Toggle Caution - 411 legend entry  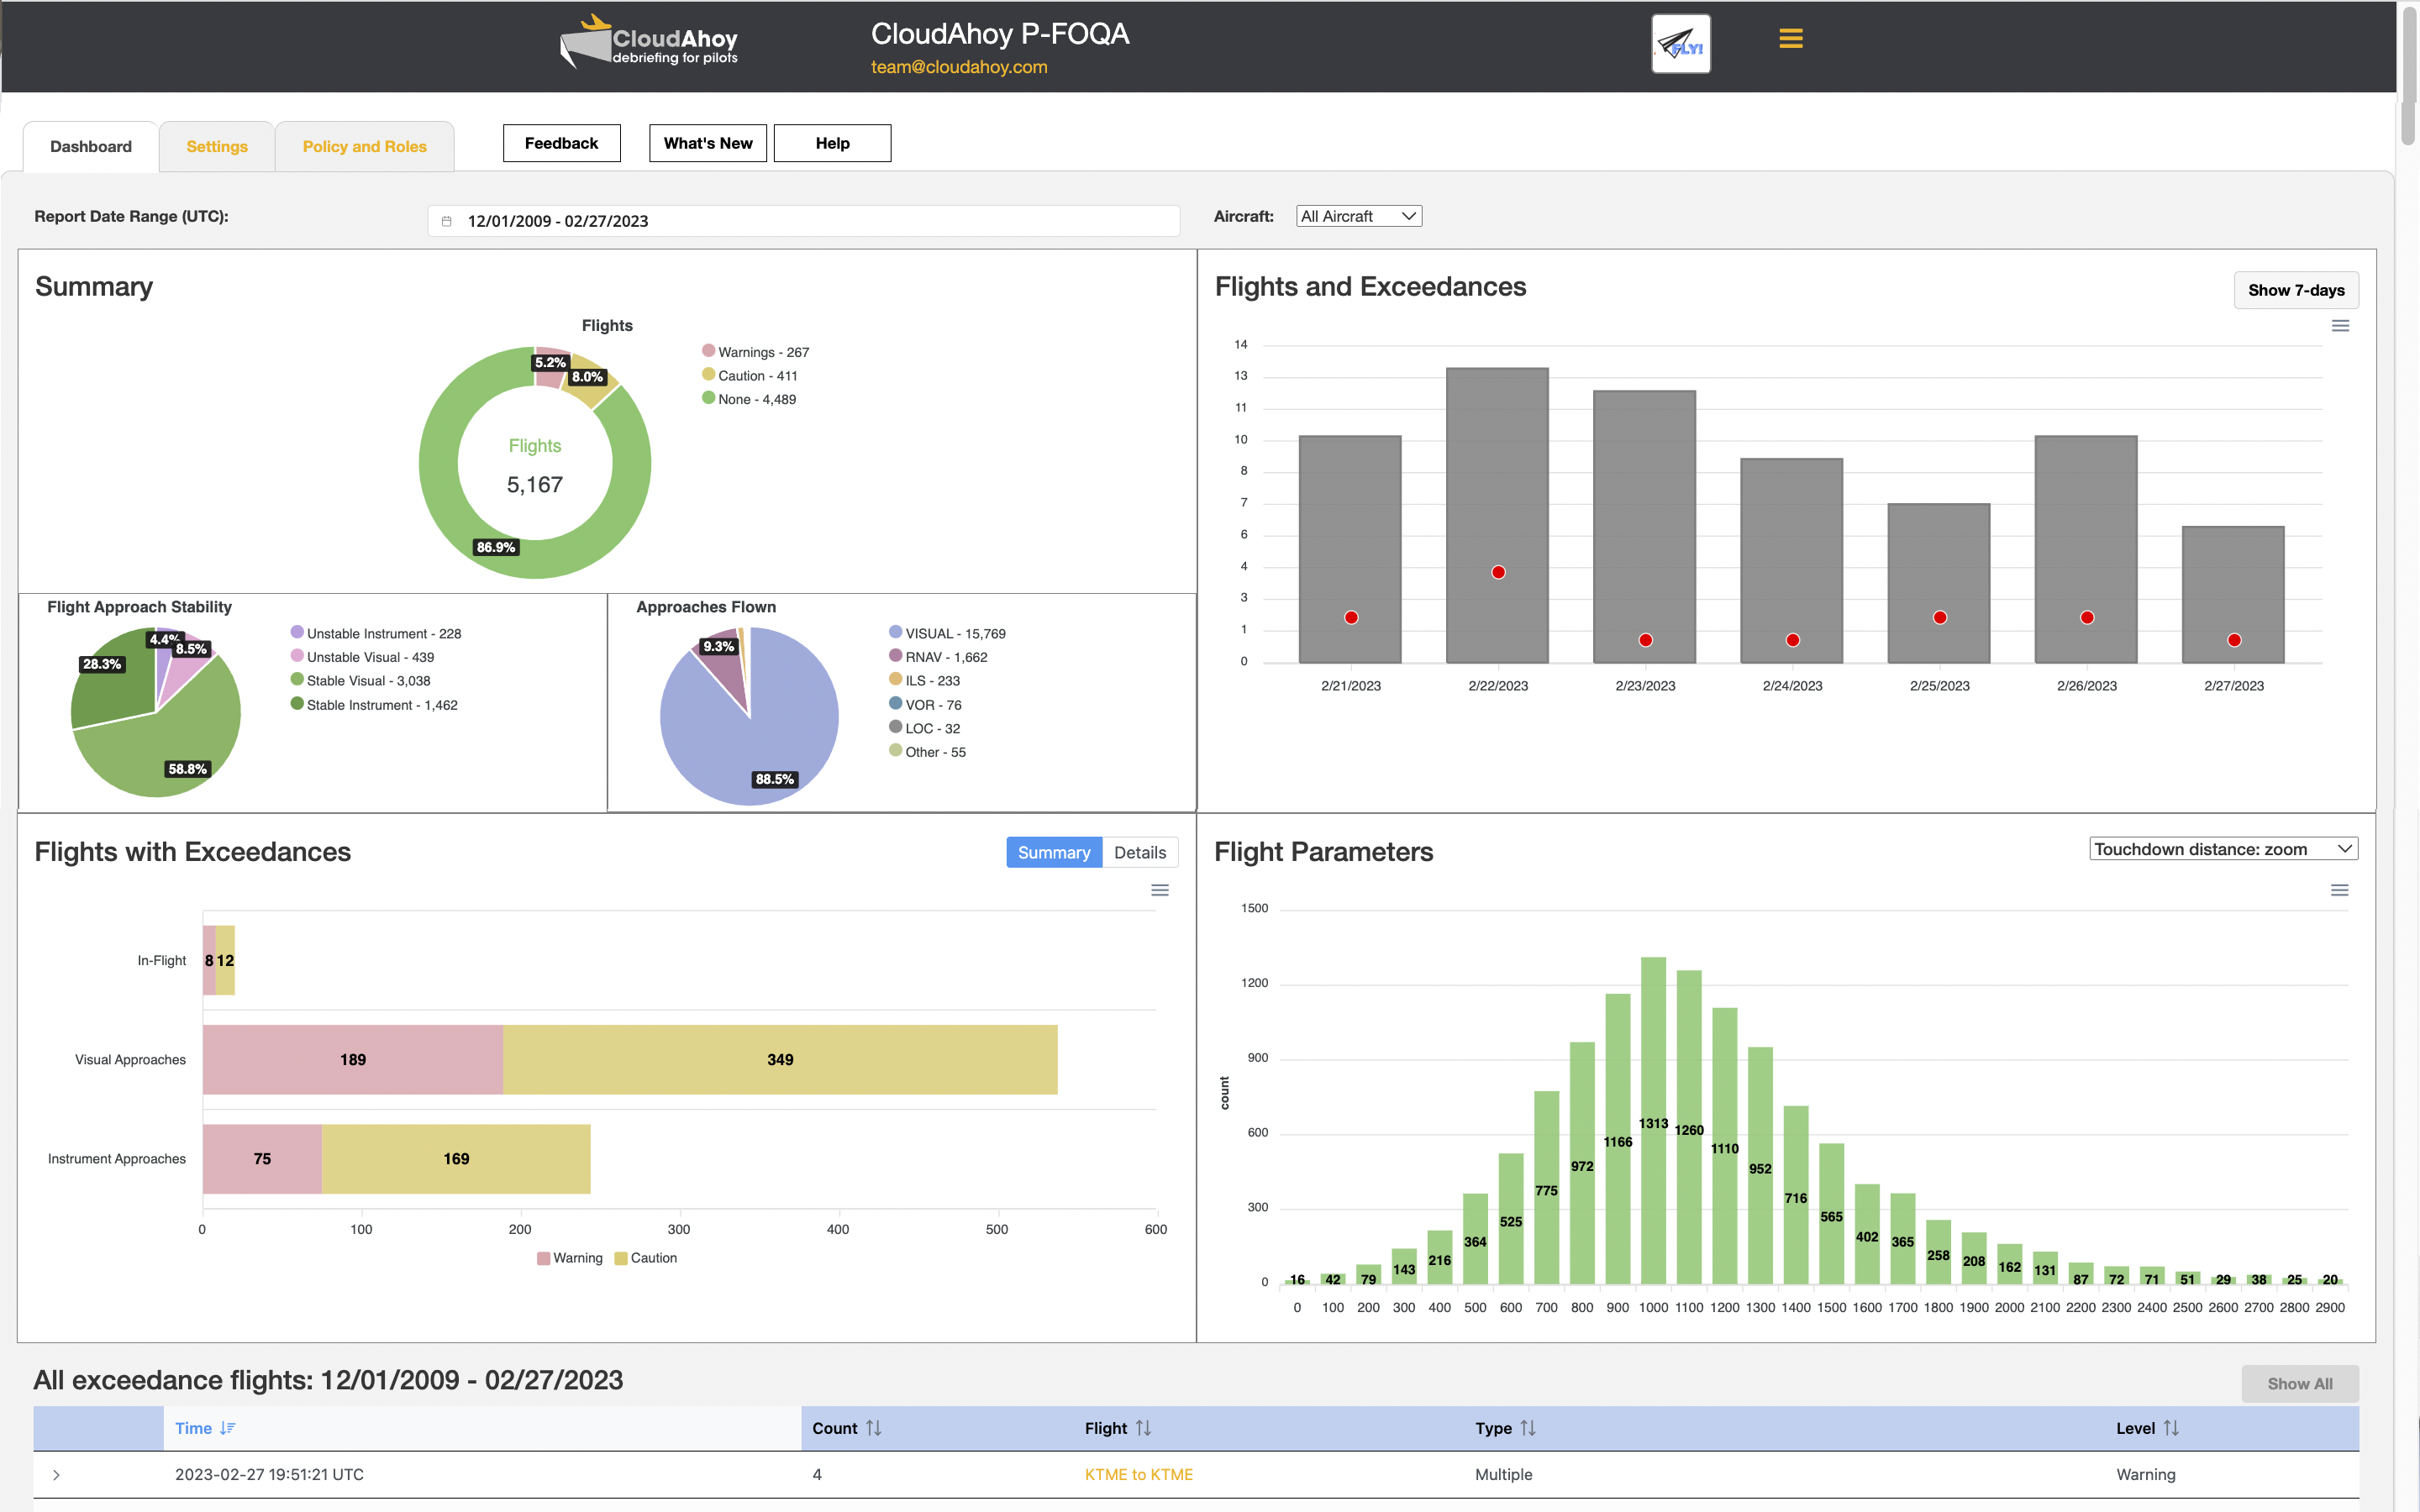tap(750, 376)
